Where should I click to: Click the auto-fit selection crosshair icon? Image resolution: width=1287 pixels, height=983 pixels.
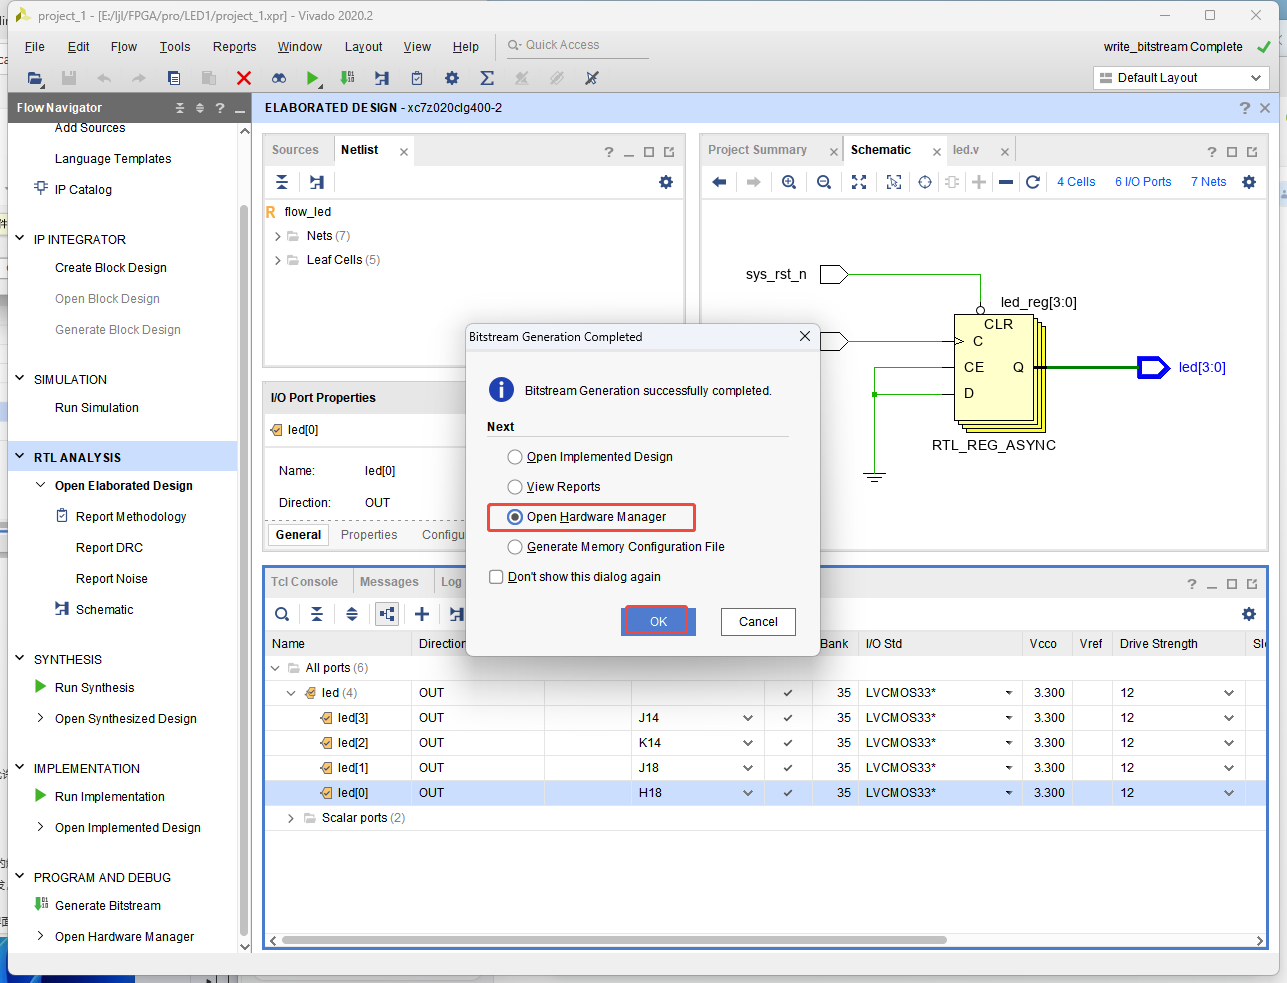[925, 182]
